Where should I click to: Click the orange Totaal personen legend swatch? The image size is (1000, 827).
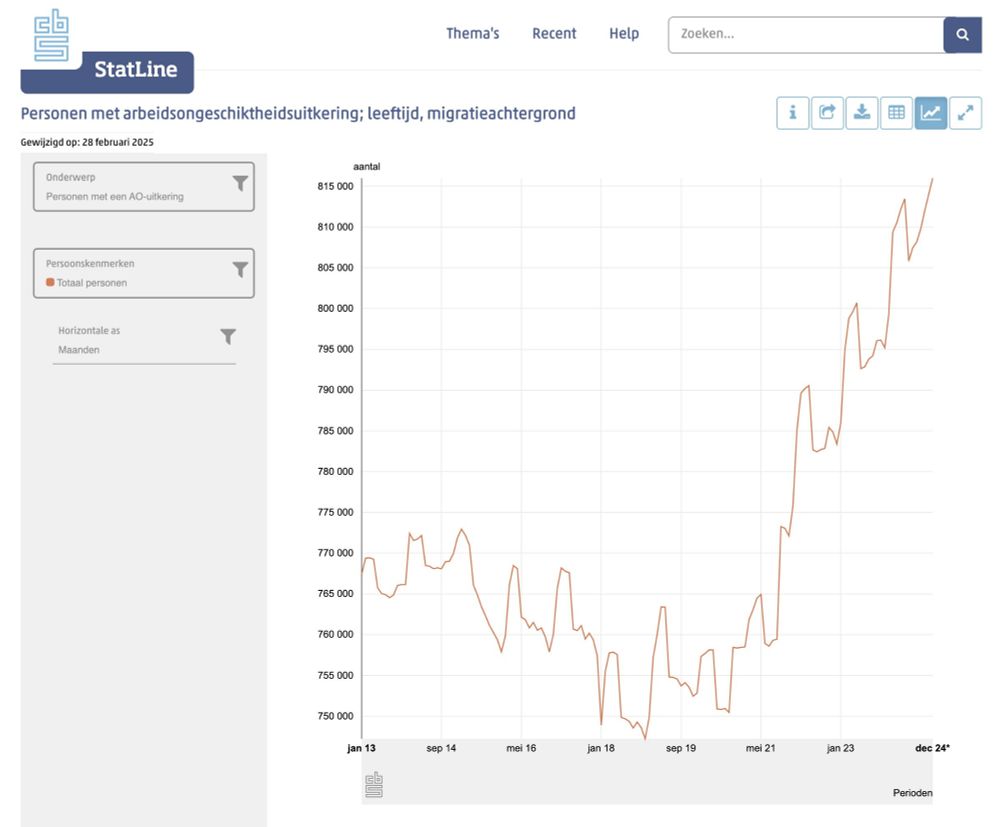[x=50, y=282]
